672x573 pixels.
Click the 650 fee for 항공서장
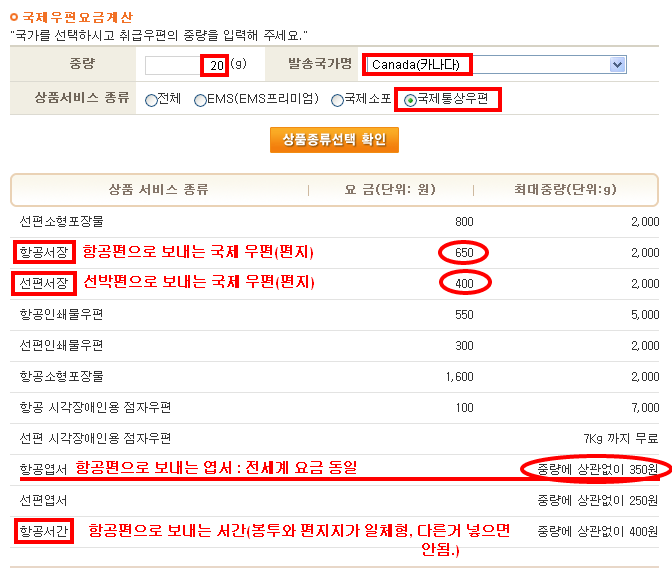coord(464,252)
